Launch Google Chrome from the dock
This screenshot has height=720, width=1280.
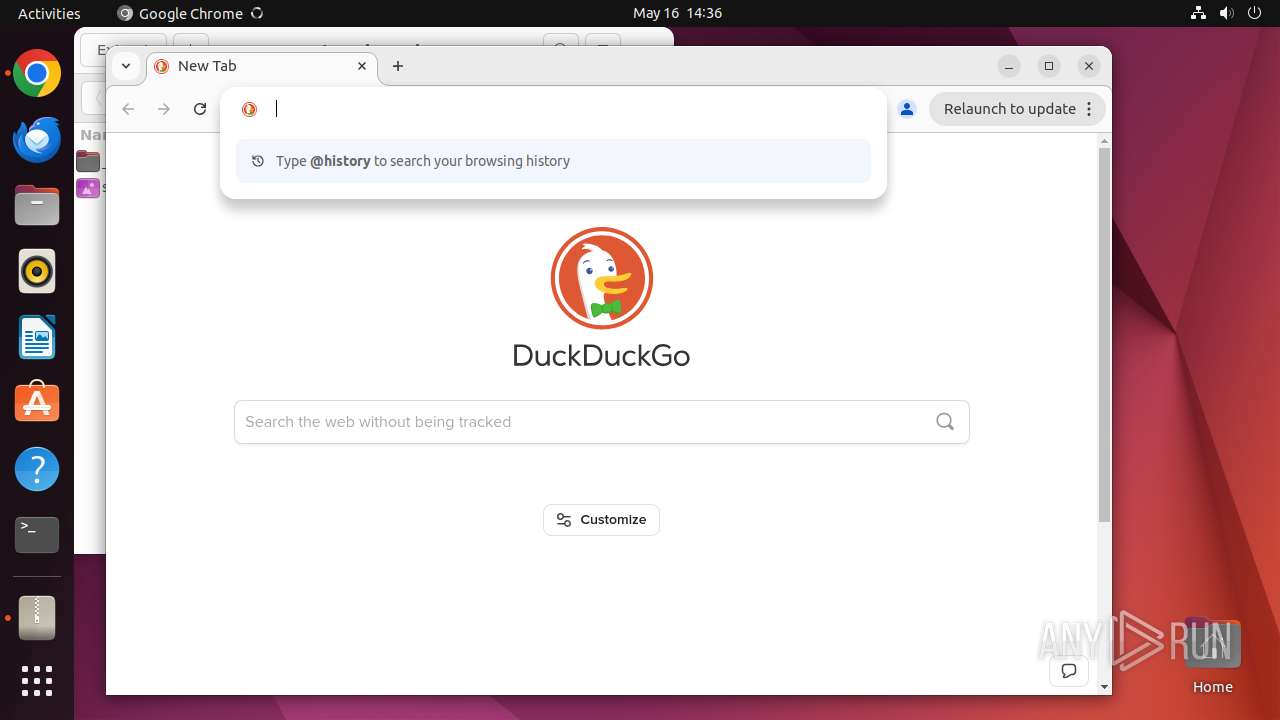pyautogui.click(x=37, y=73)
